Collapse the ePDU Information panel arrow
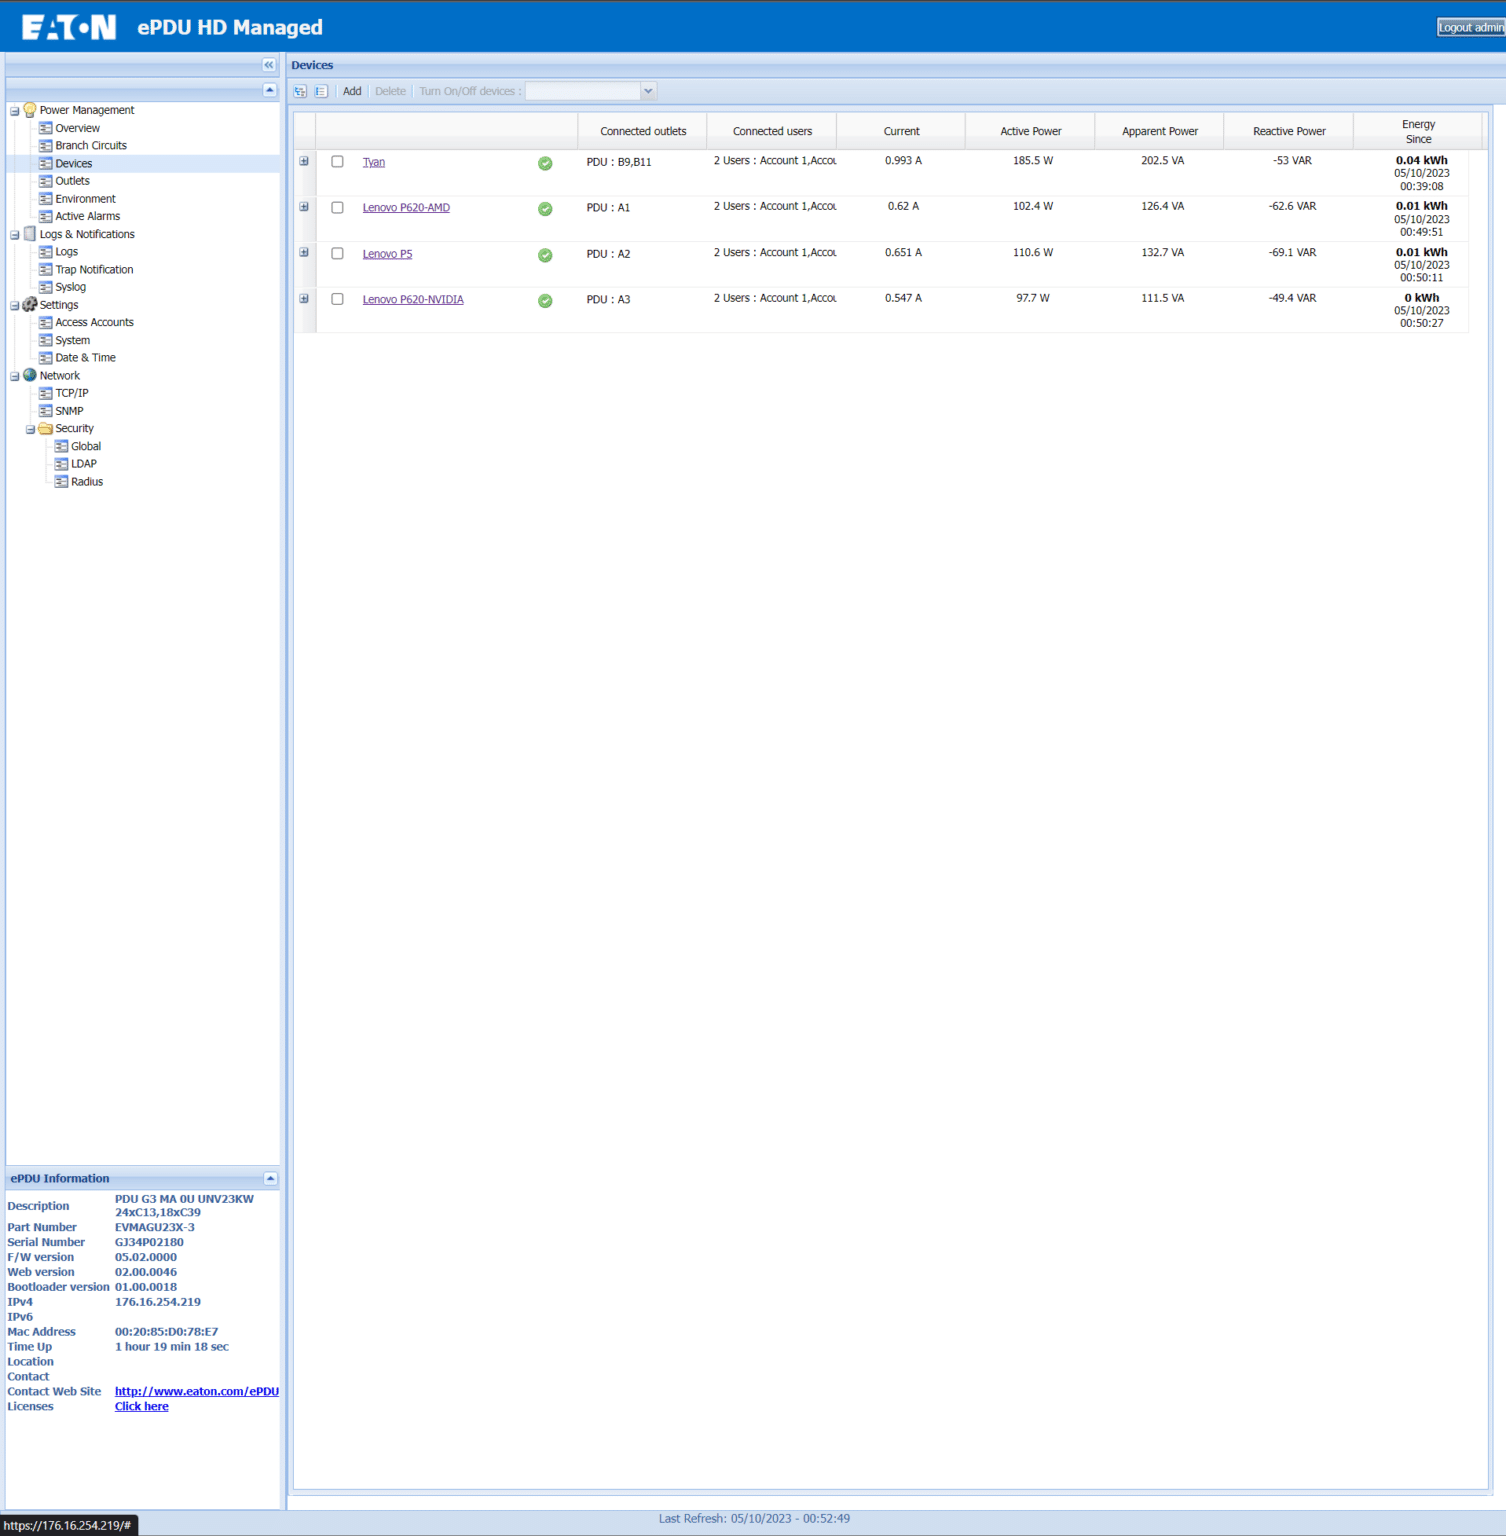The image size is (1506, 1536). pos(270,1179)
